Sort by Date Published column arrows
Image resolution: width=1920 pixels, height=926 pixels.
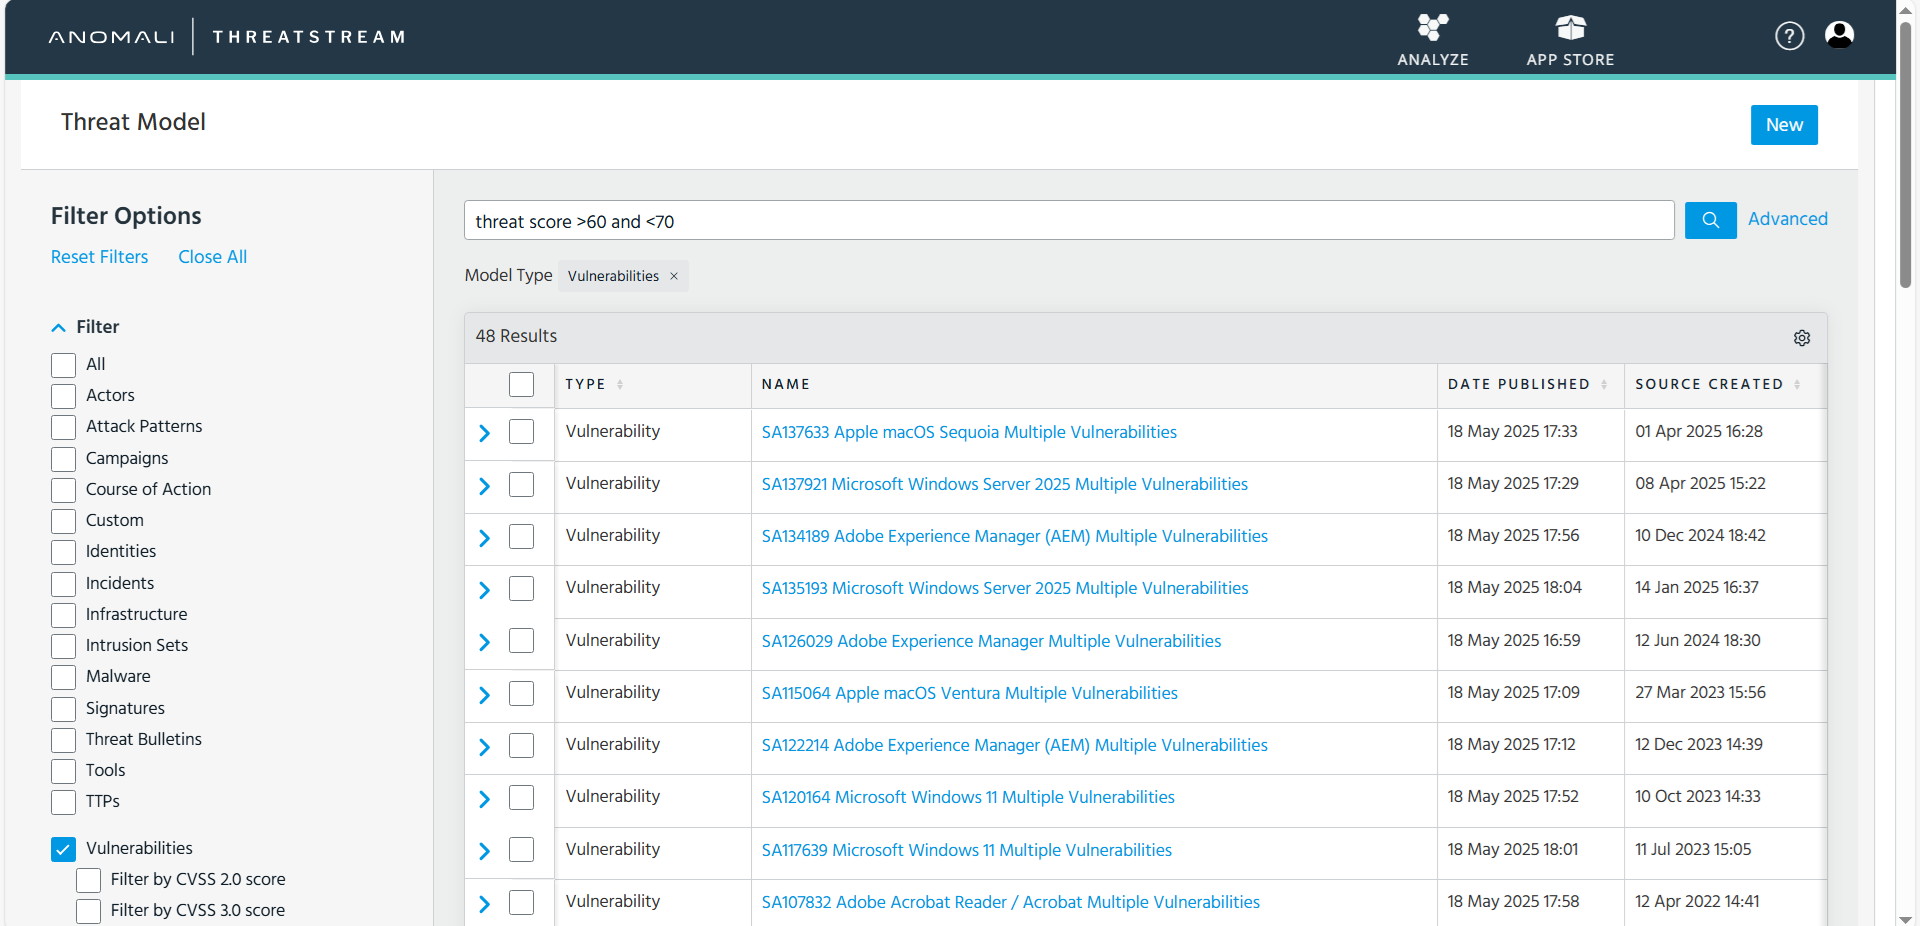[x=1604, y=385]
